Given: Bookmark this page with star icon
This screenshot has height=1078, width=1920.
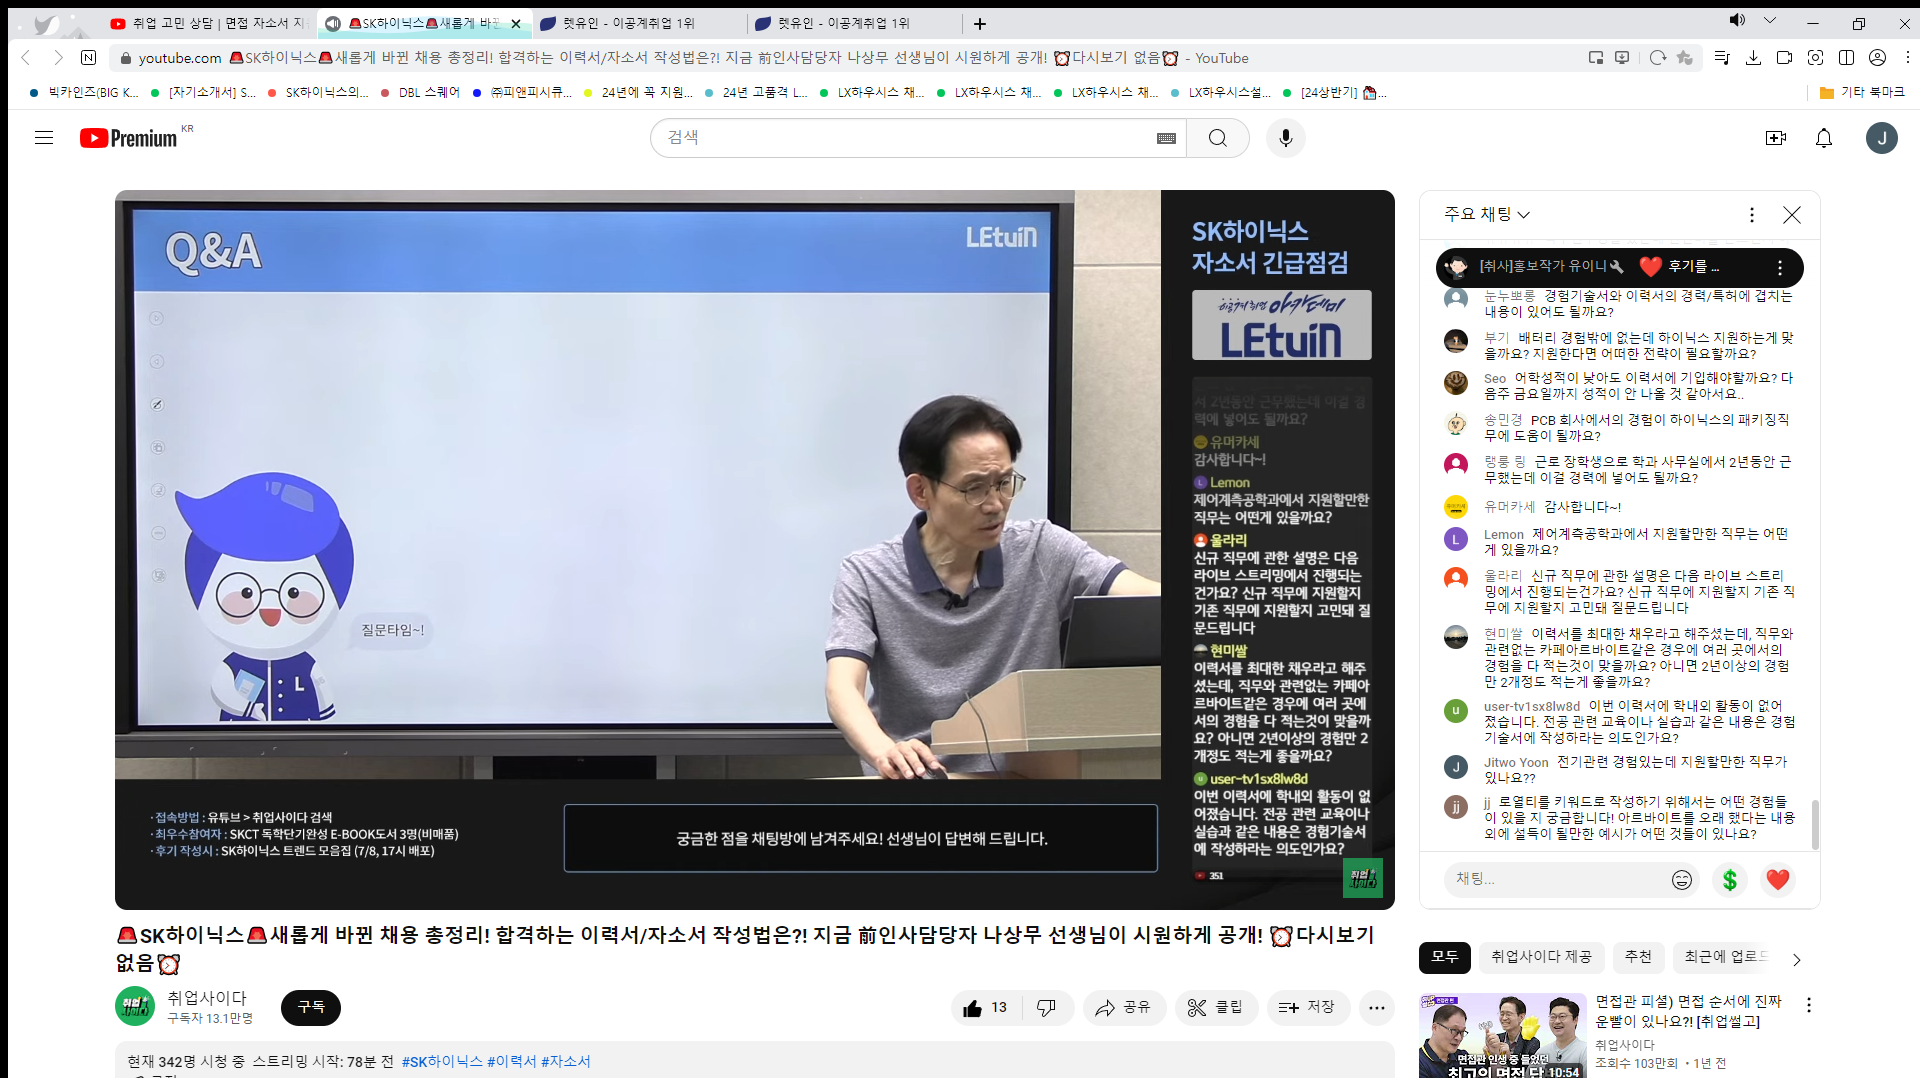Looking at the screenshot, I should click(x=1685, y=58).
